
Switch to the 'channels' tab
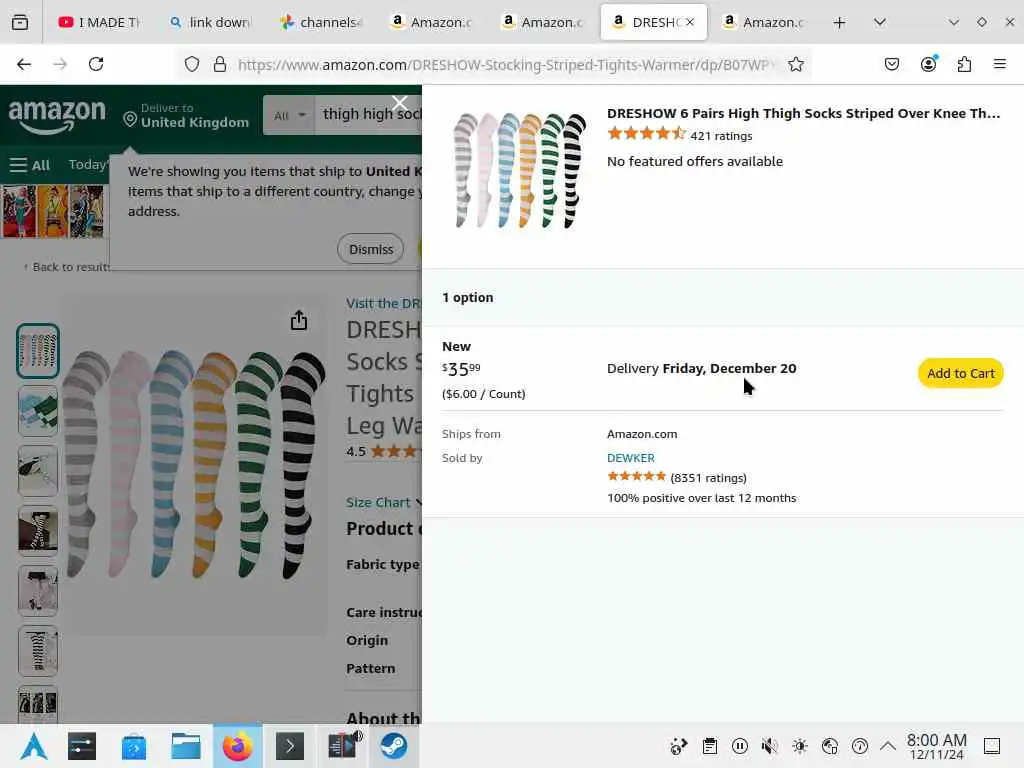tap(321, 22)
